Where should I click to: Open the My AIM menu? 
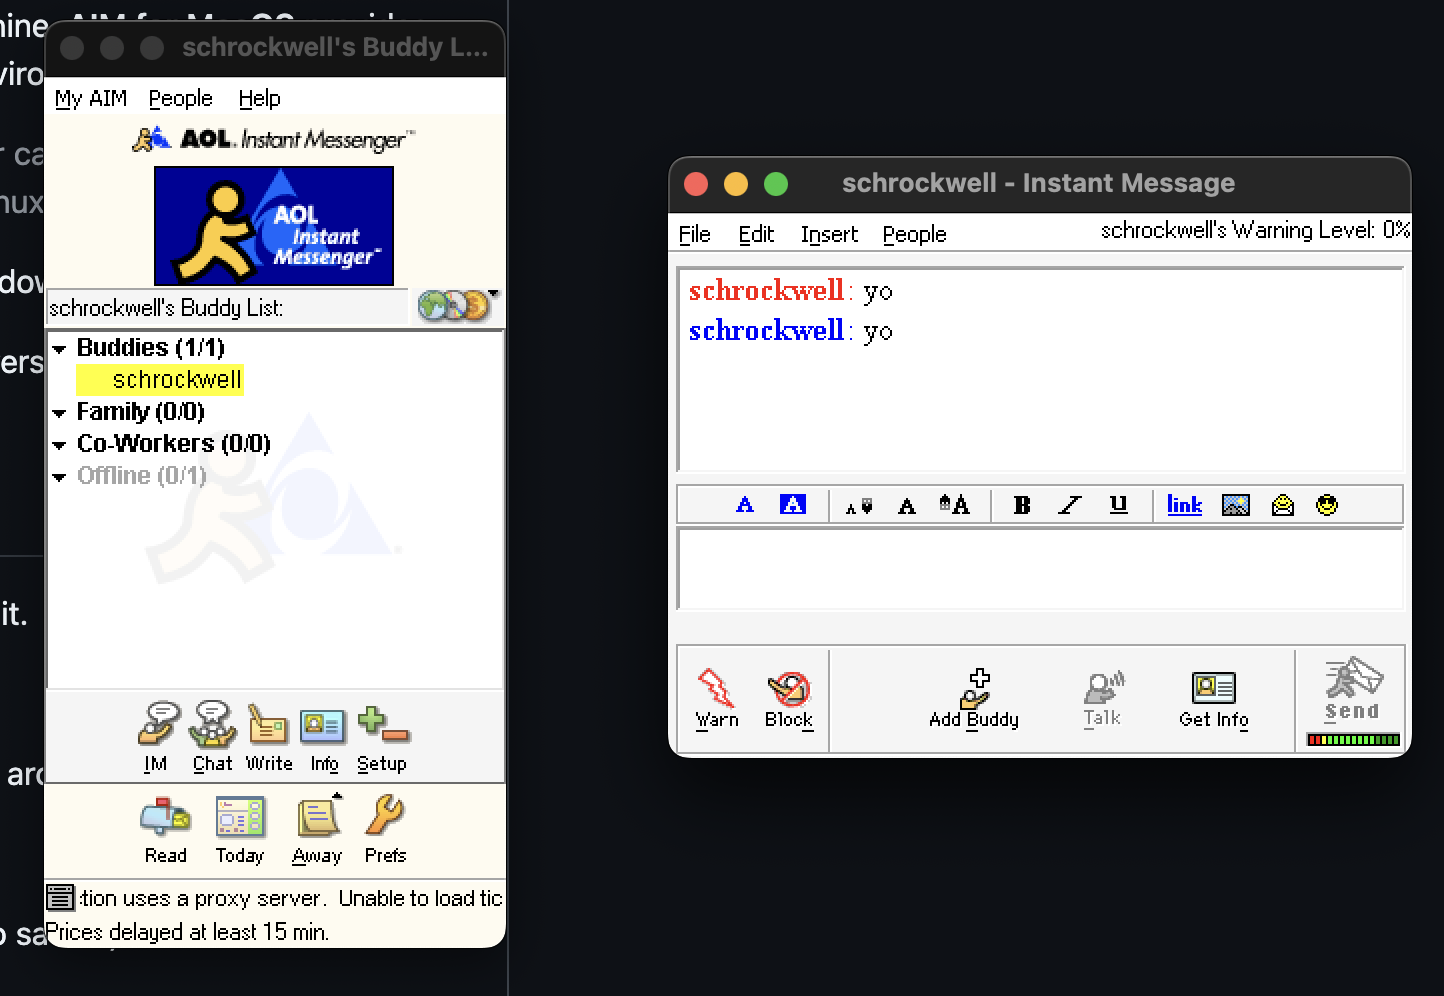coord(91,98)
